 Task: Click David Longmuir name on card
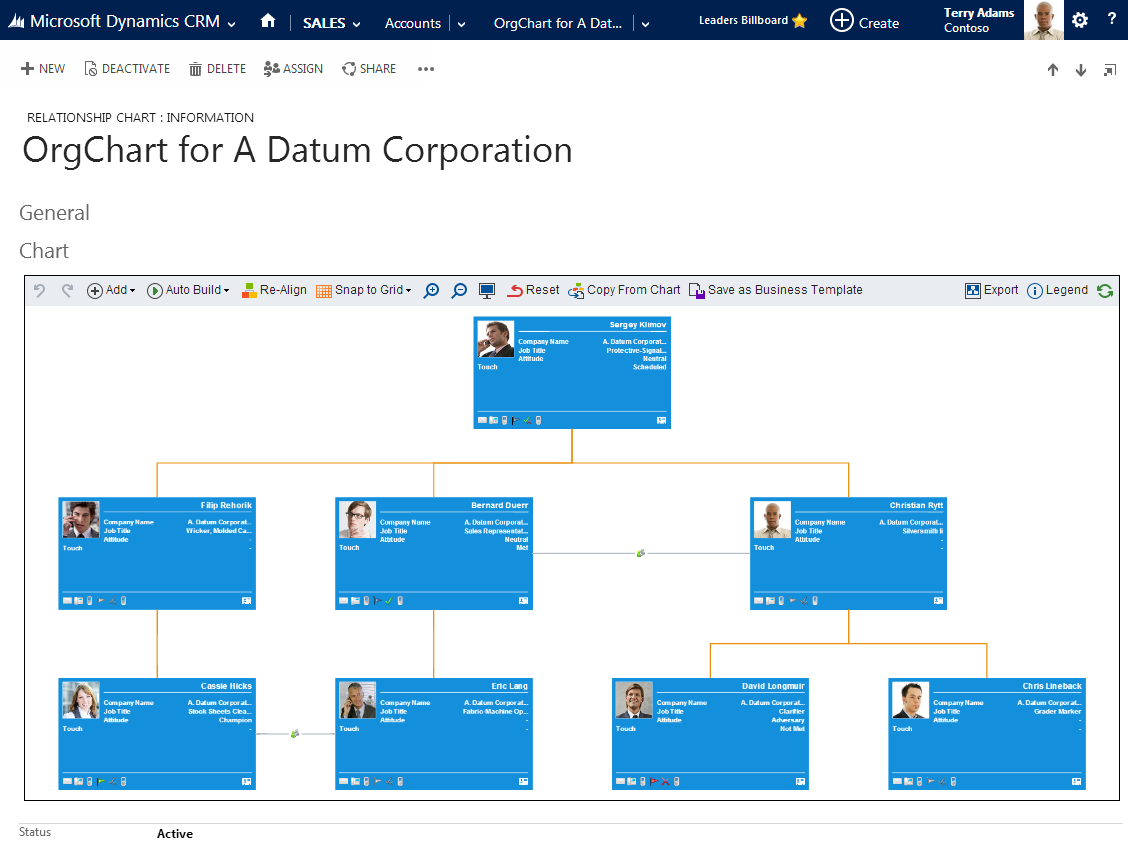[x=773, y=686]
